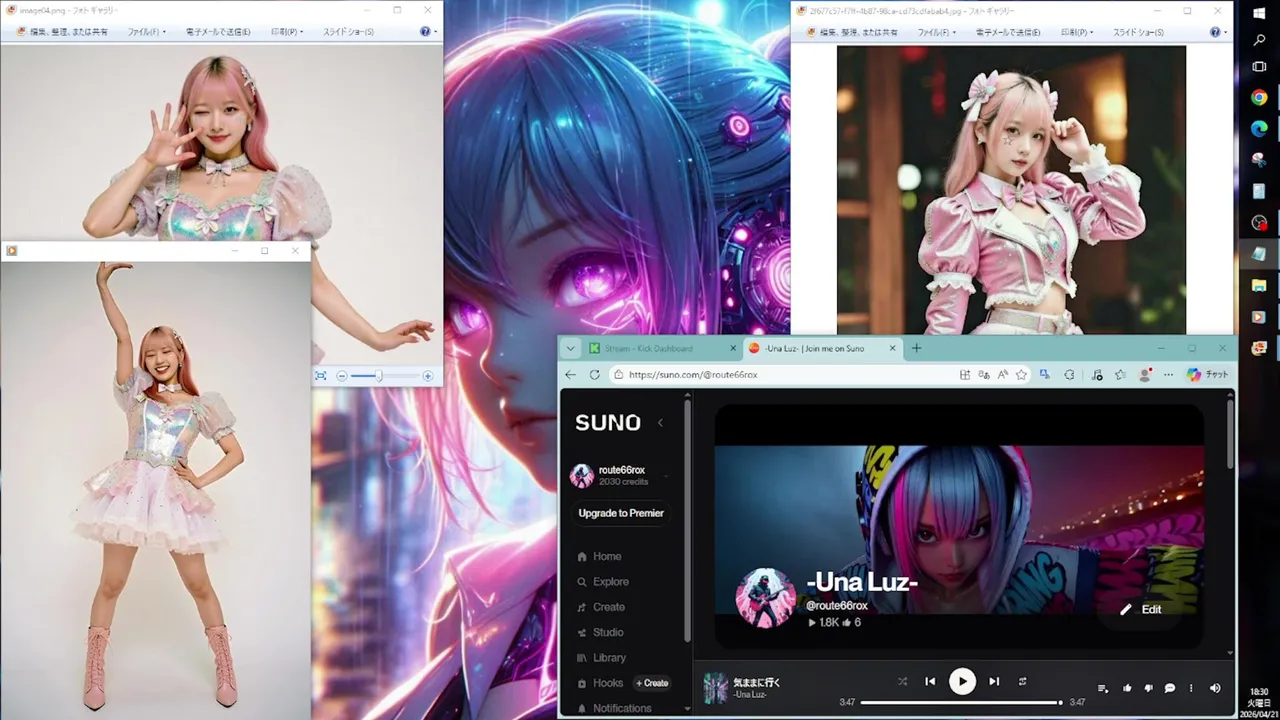Start スライドショー in image04.png window
The image size is (1280, 720).
click(x=348, y=32)
